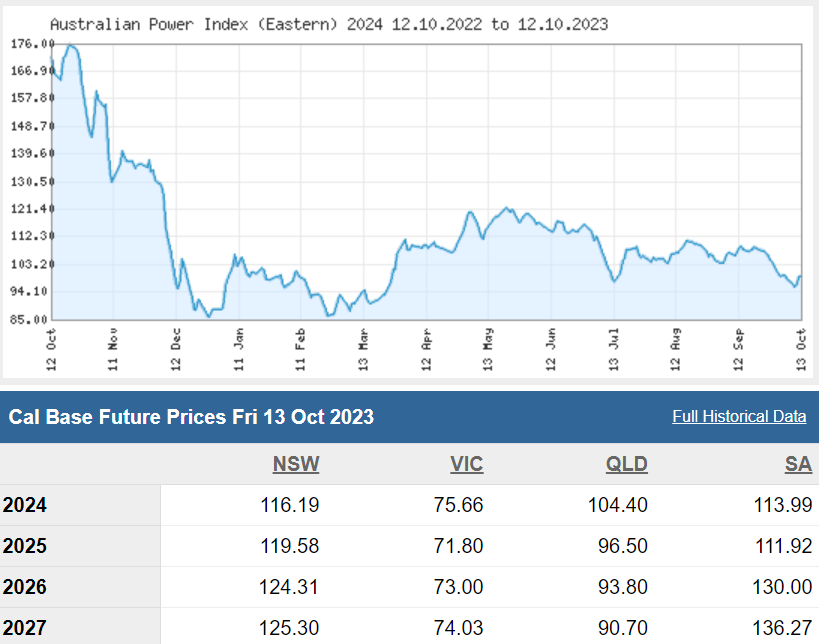This screenshot has height=644, width=821.
Task: Select the 2024 row label
Action: point(25,505)
